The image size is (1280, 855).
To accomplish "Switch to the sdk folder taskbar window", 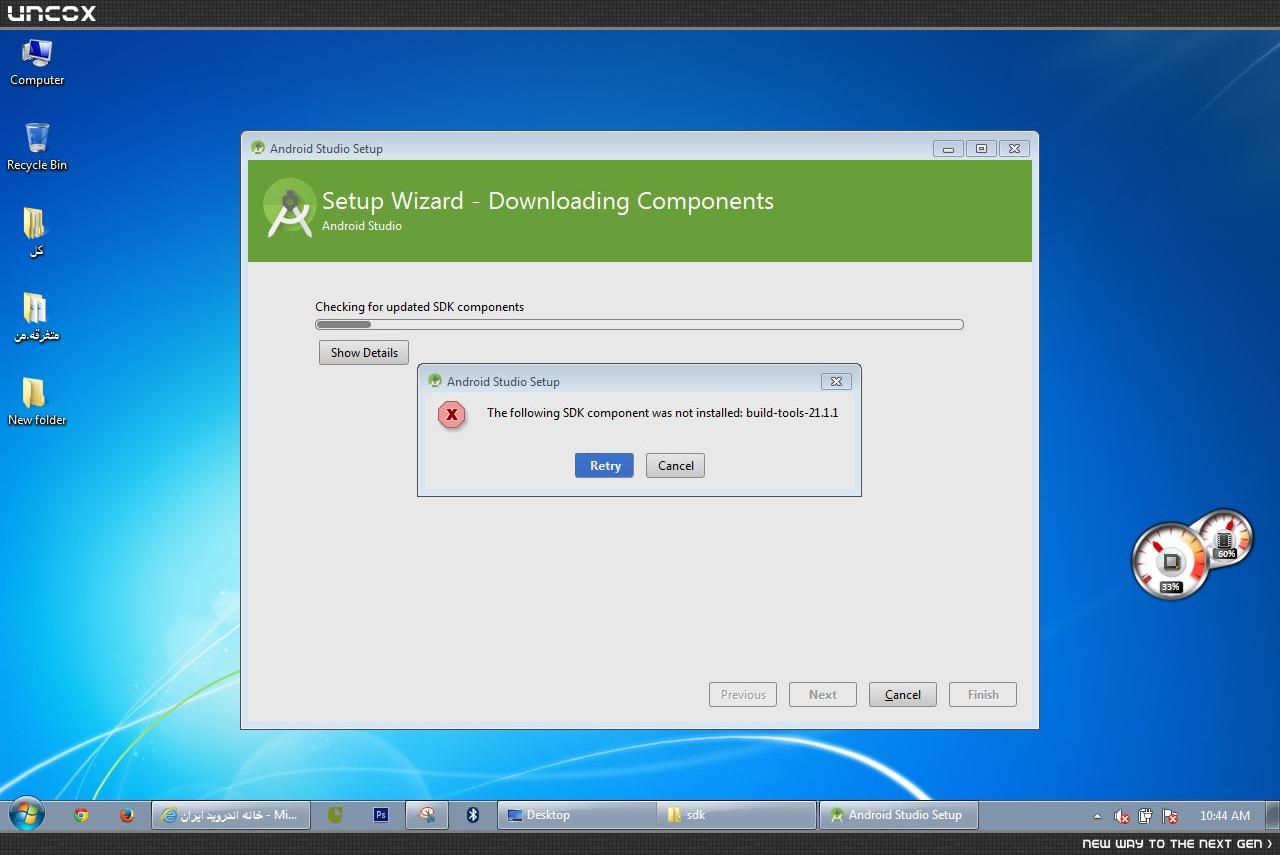I will point(736,815).
